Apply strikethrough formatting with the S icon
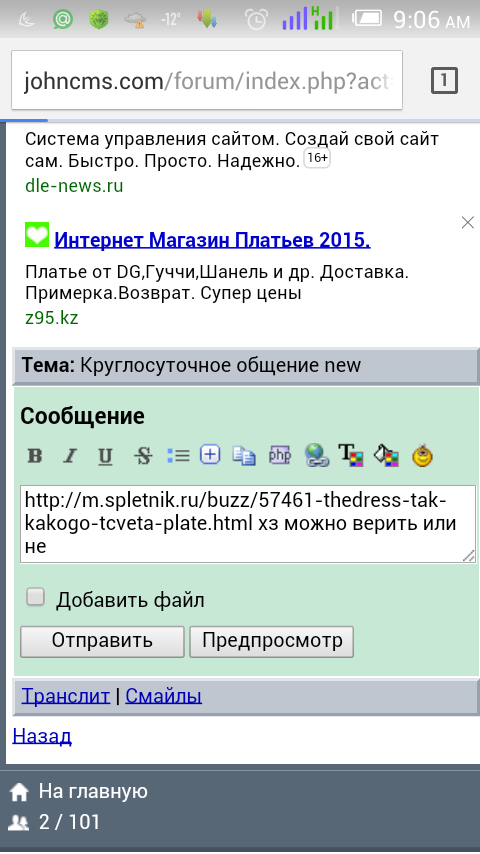480x854 pixels. (x=143, y=455)
